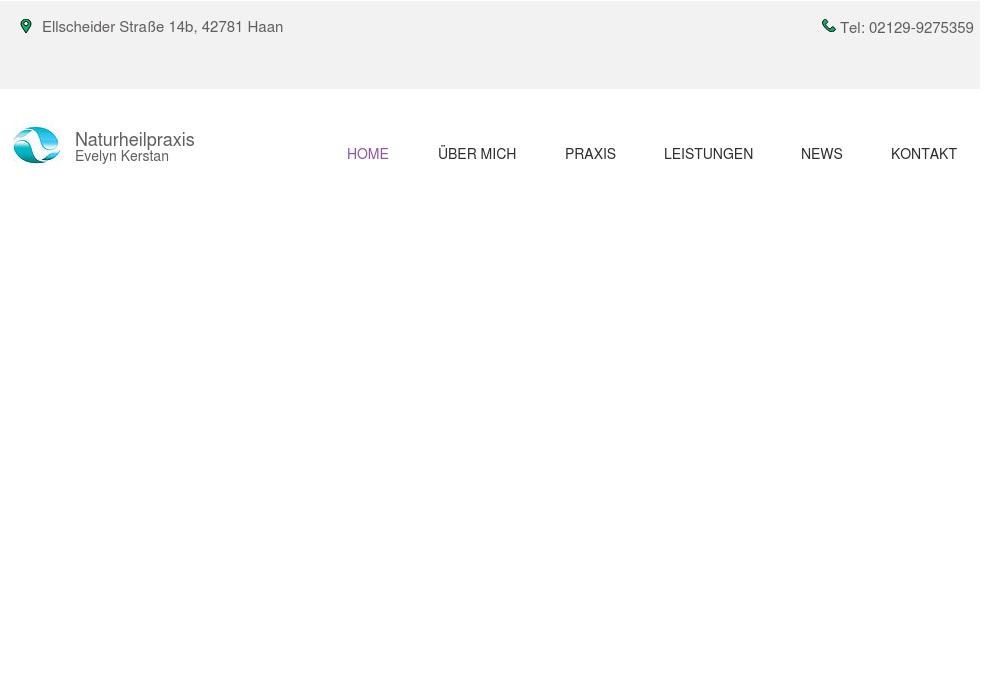Click the postal code and city 42781 Haan

coord(242,27)
